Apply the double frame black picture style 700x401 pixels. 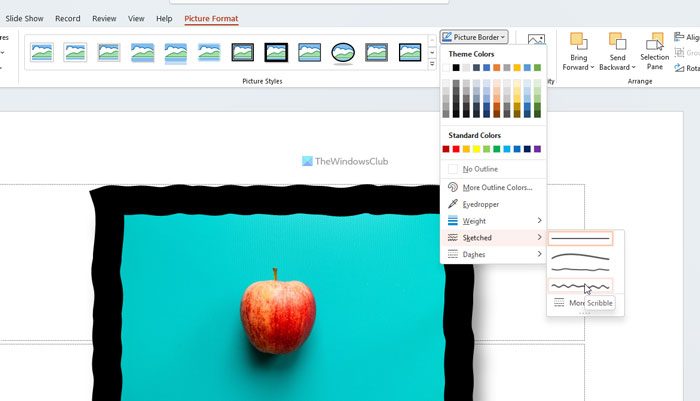tap(242, 52)
